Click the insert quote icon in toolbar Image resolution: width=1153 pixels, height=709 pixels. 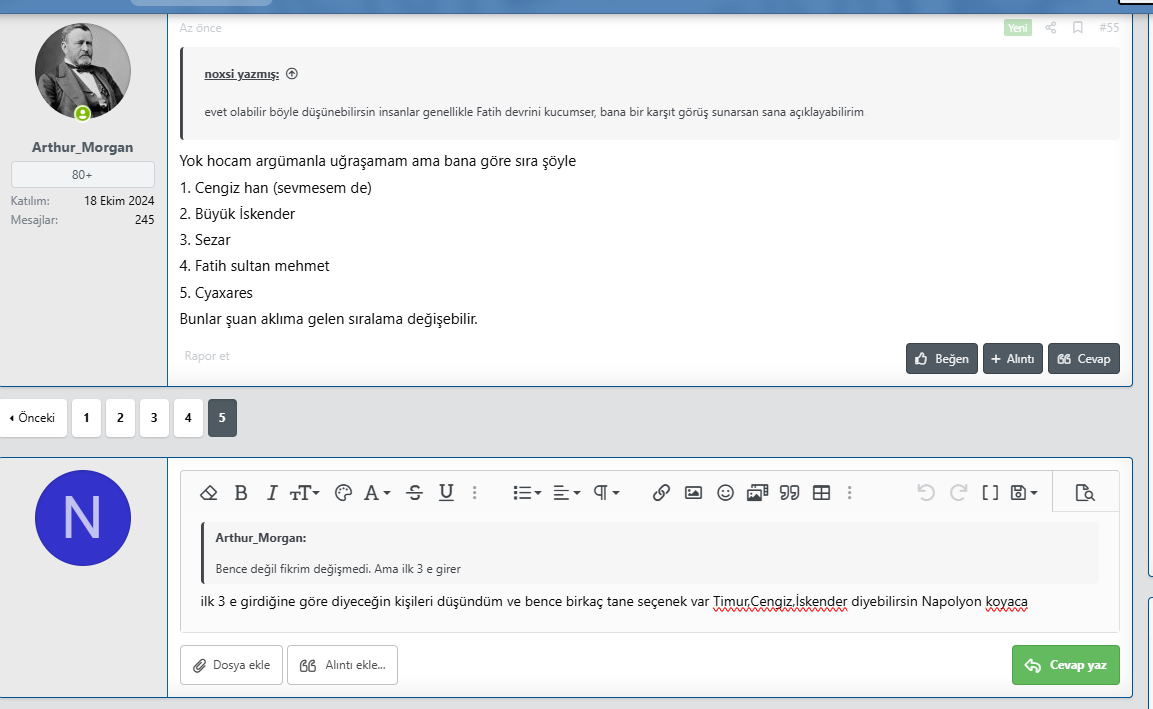pyautogui.click(x=790, y=493)
